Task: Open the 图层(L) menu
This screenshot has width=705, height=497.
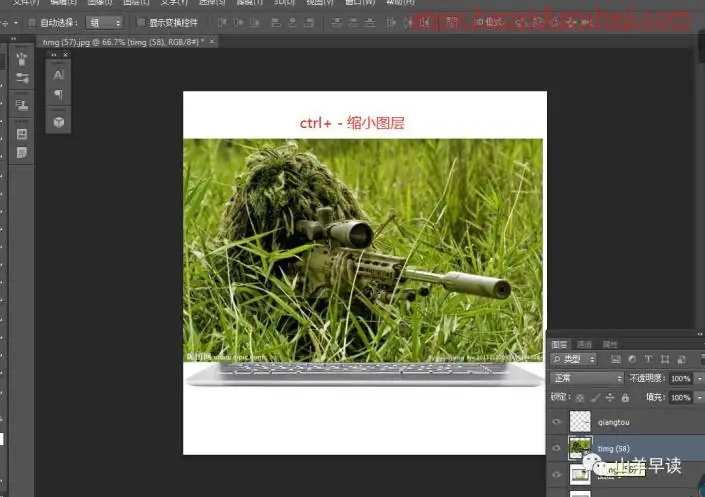Action: [x=136, y=3]
